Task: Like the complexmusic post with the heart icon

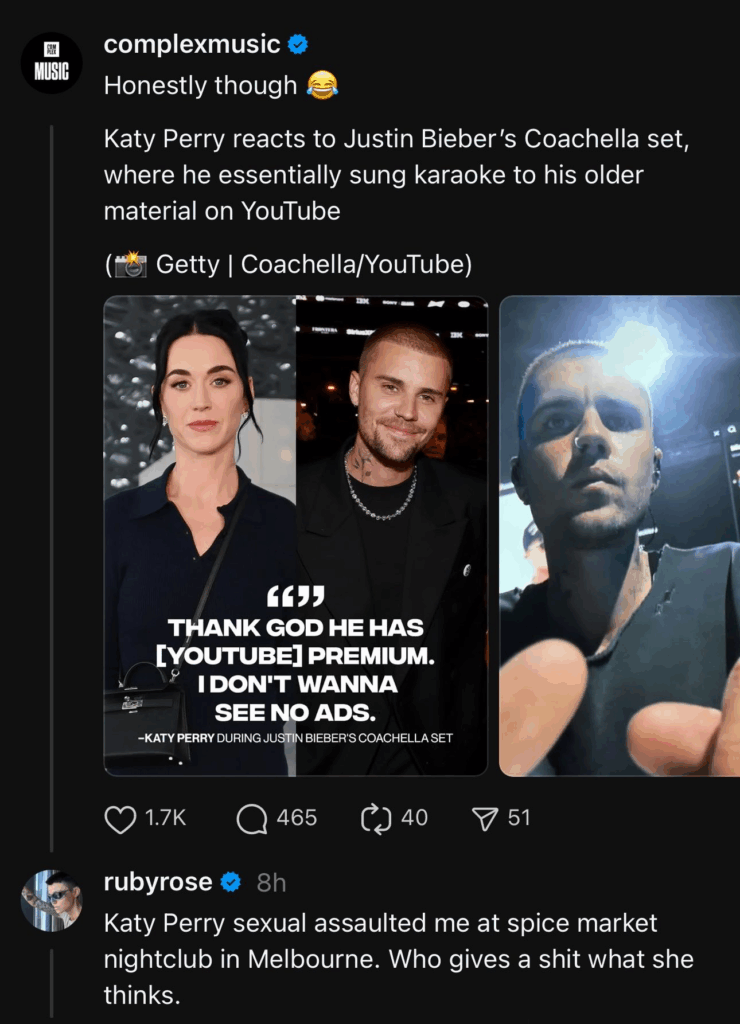Action: click(x=119, y=819)
